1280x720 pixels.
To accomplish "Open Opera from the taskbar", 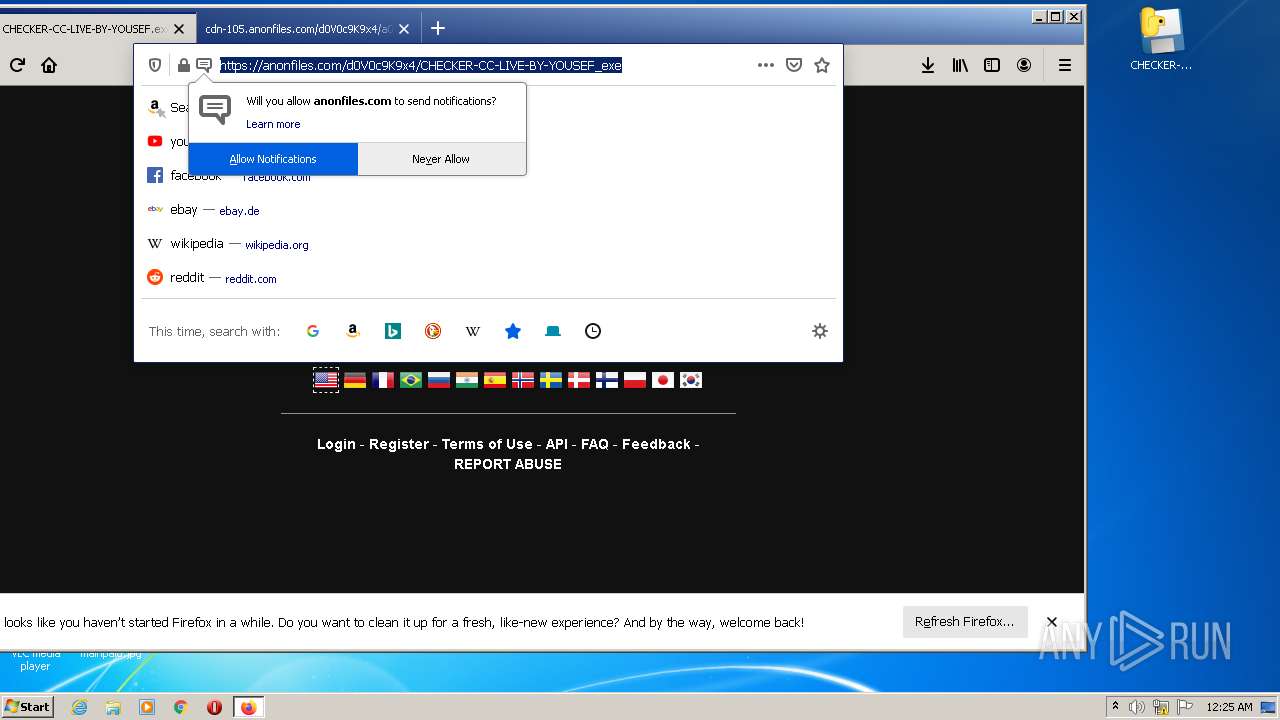I will 214,707.
